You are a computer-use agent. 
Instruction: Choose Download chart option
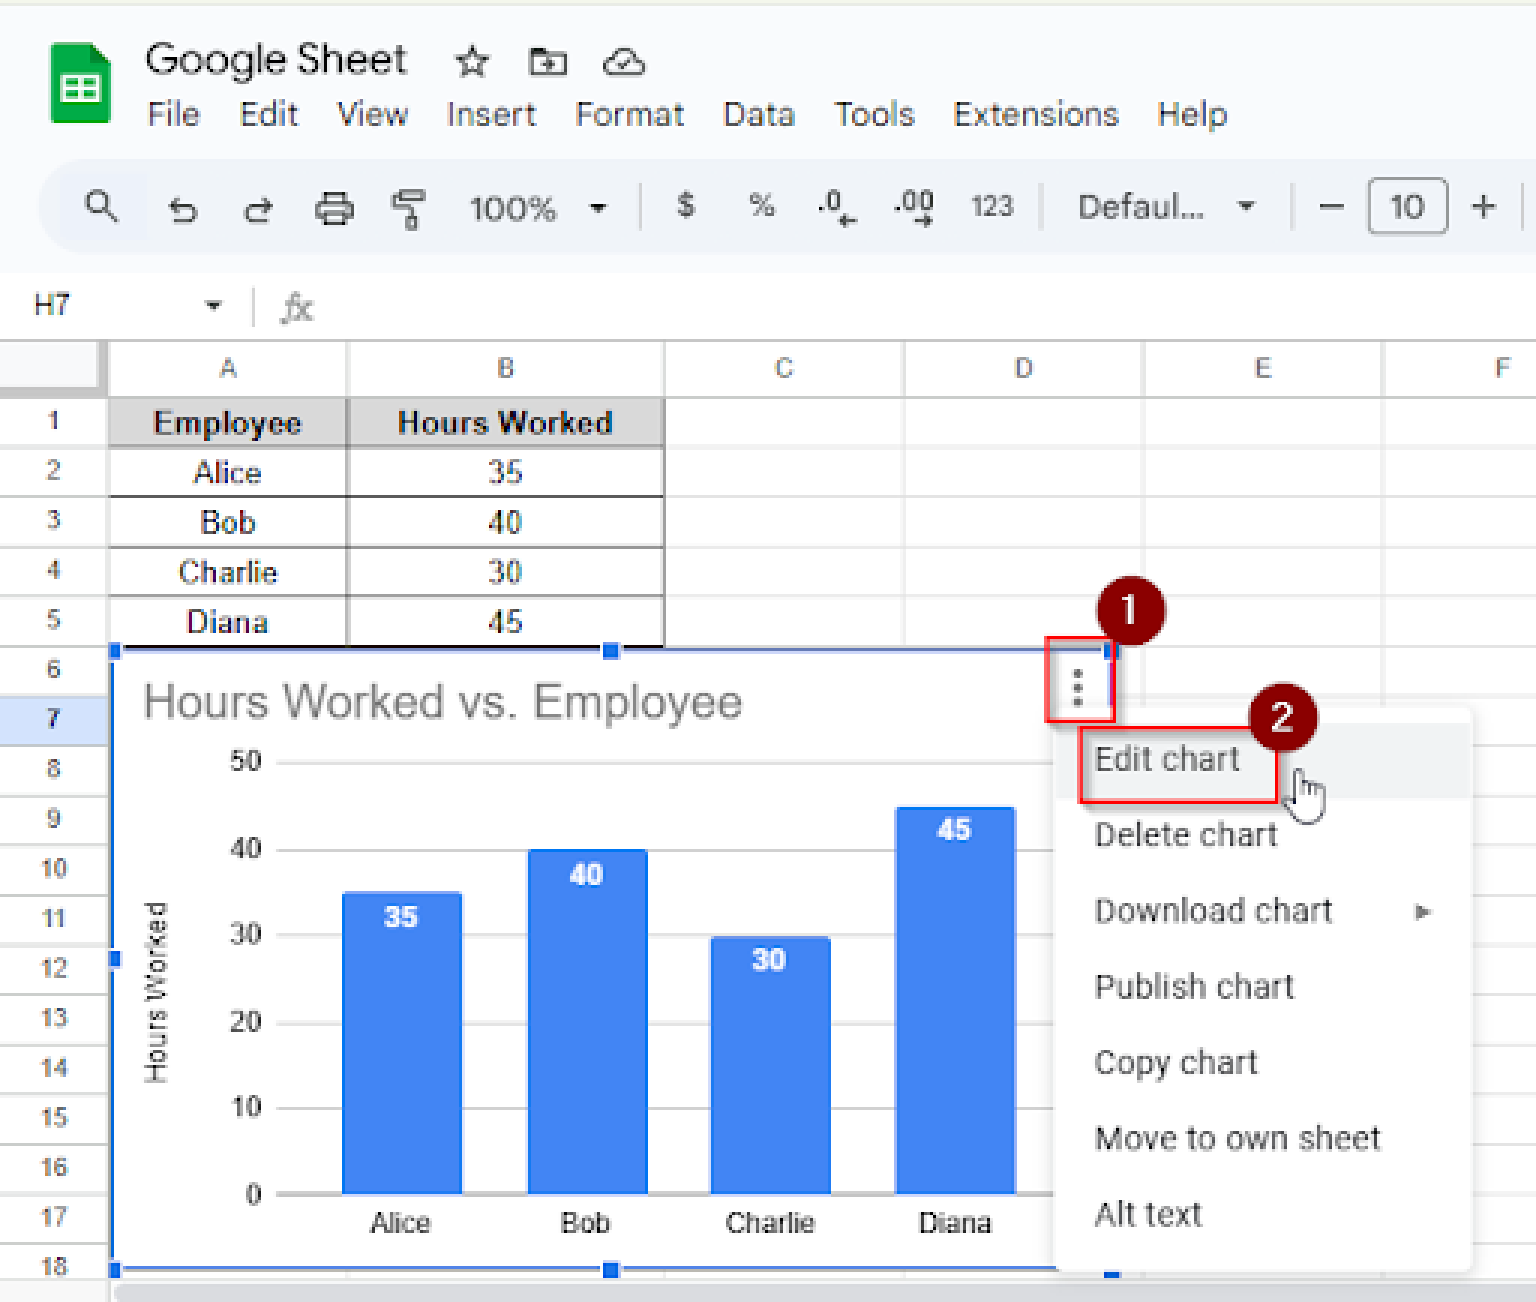click(x=1263, y=911)
